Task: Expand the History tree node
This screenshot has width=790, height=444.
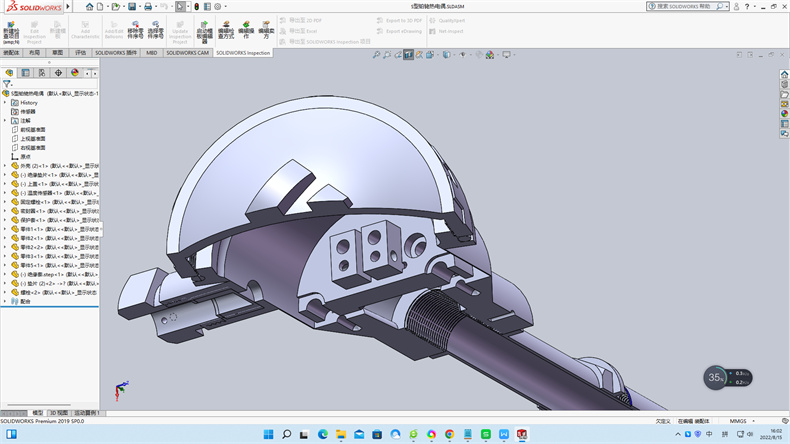Action: tap(5, 102)
